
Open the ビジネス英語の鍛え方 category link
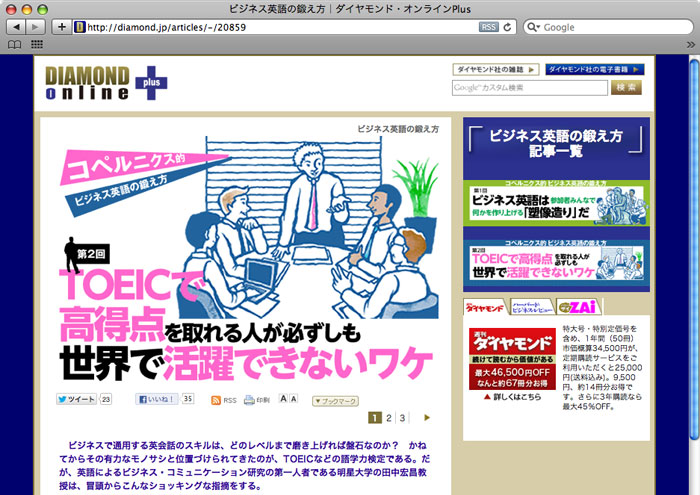(398, 129)
